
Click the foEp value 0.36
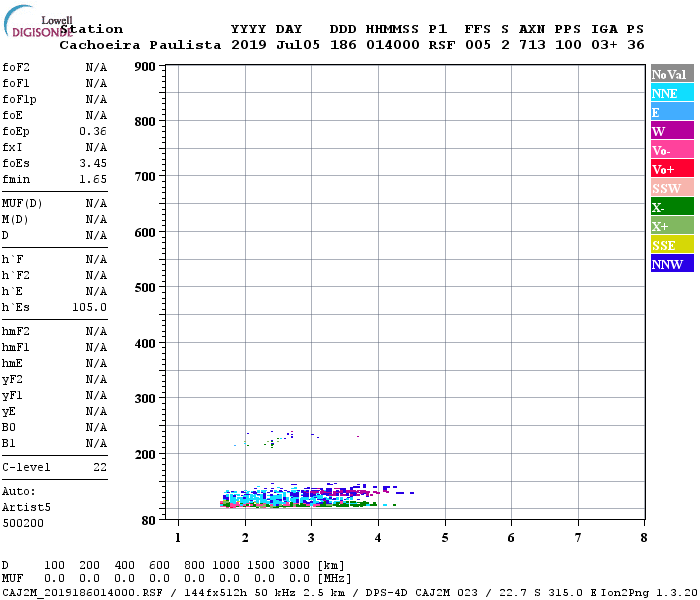coord(93,131)
